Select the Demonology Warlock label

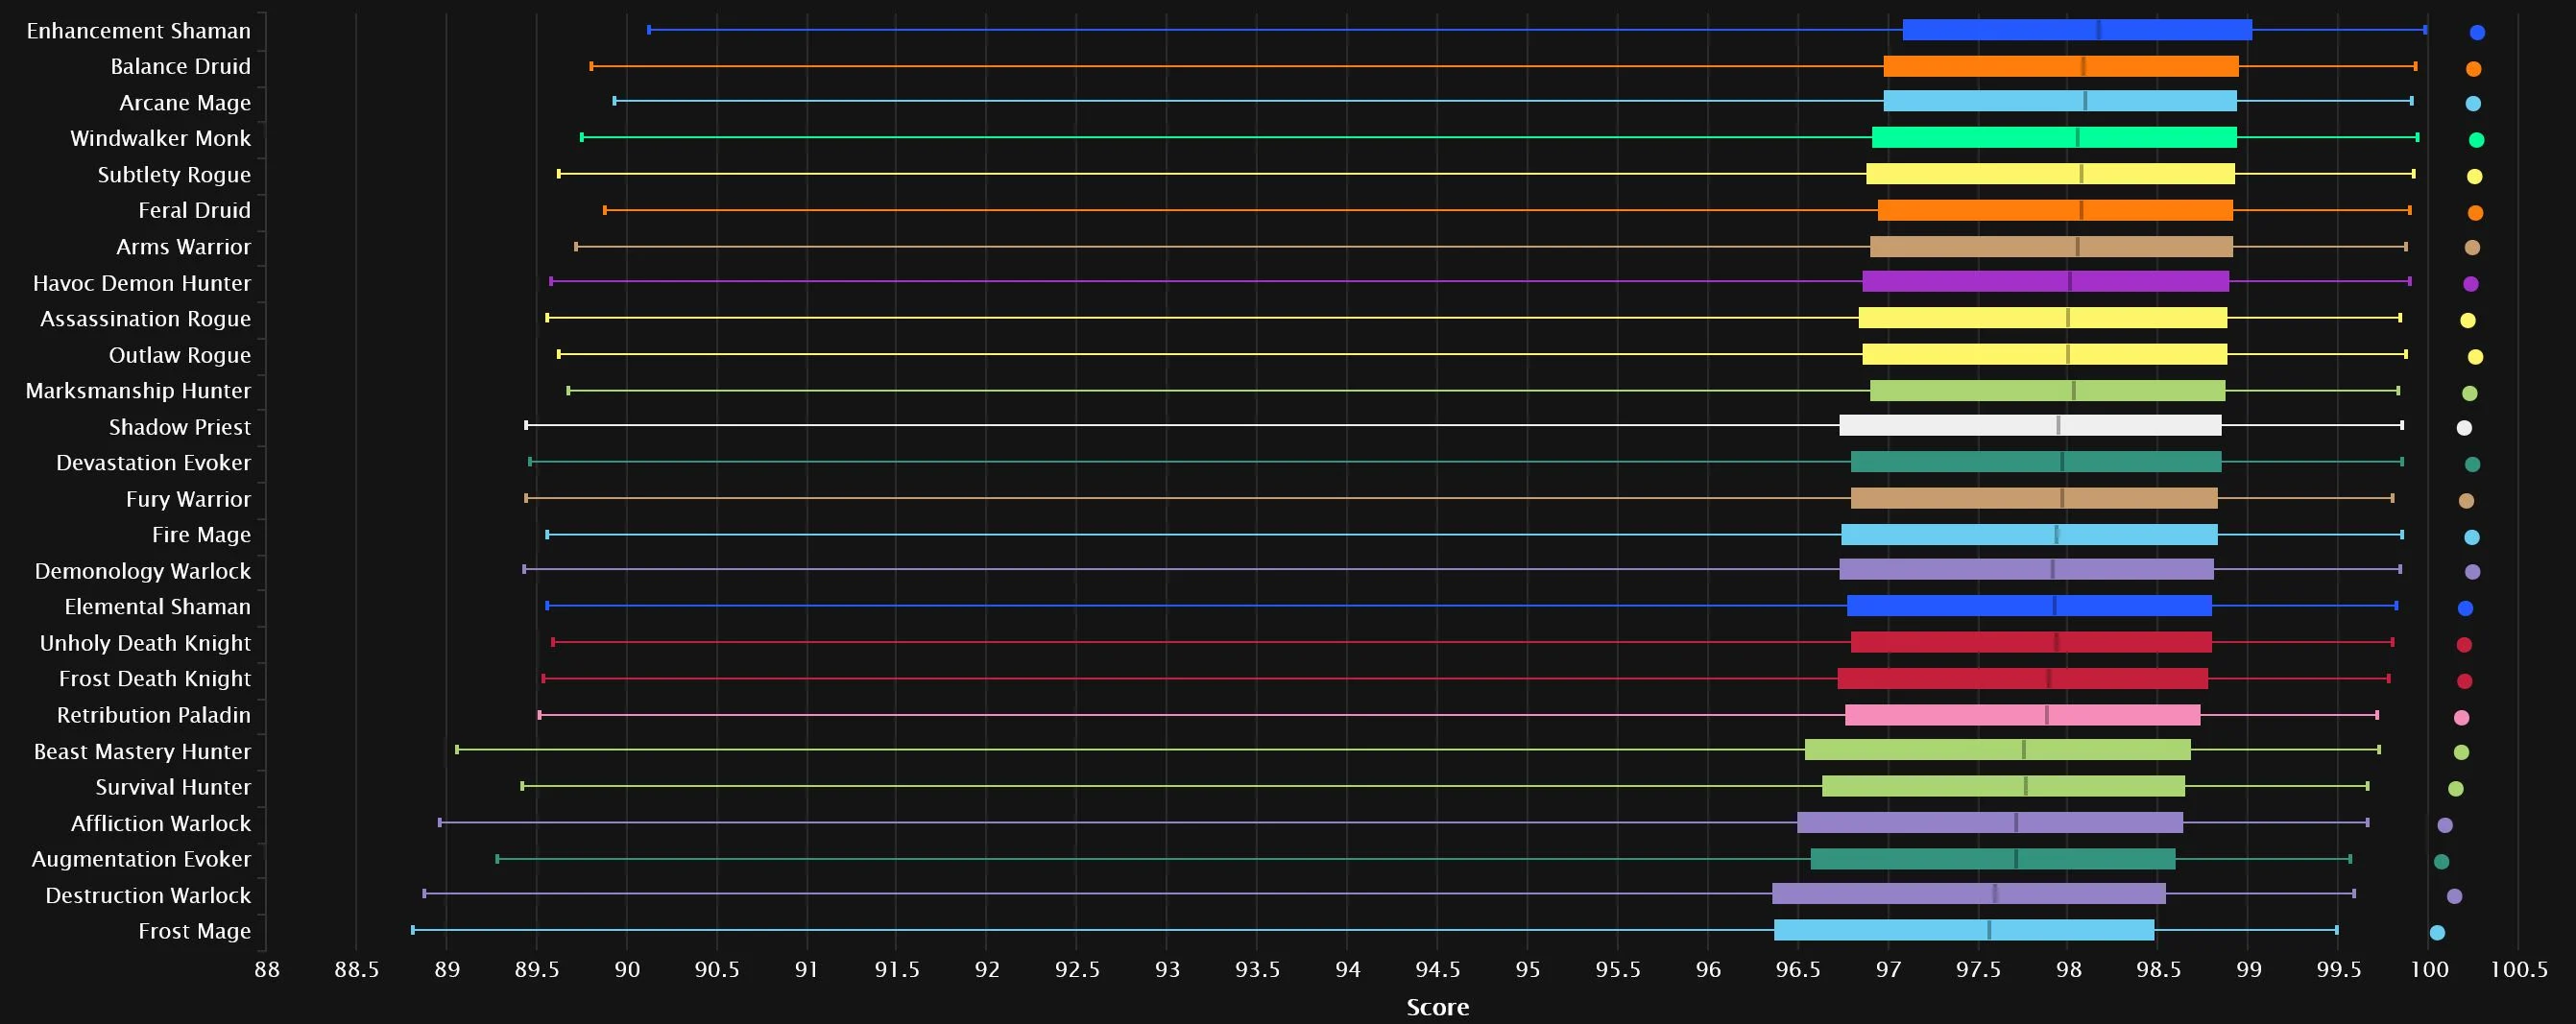point(143,571)
